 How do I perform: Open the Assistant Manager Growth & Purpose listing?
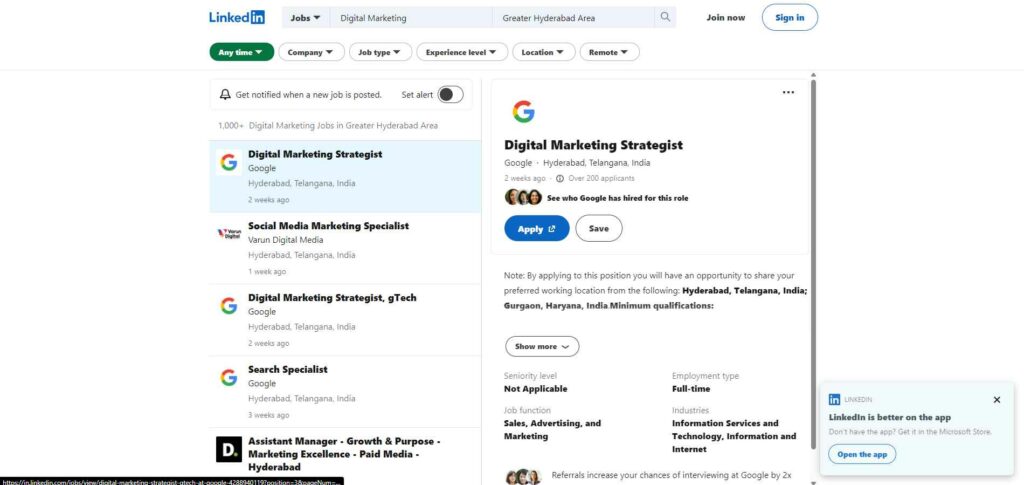[344, 454]
